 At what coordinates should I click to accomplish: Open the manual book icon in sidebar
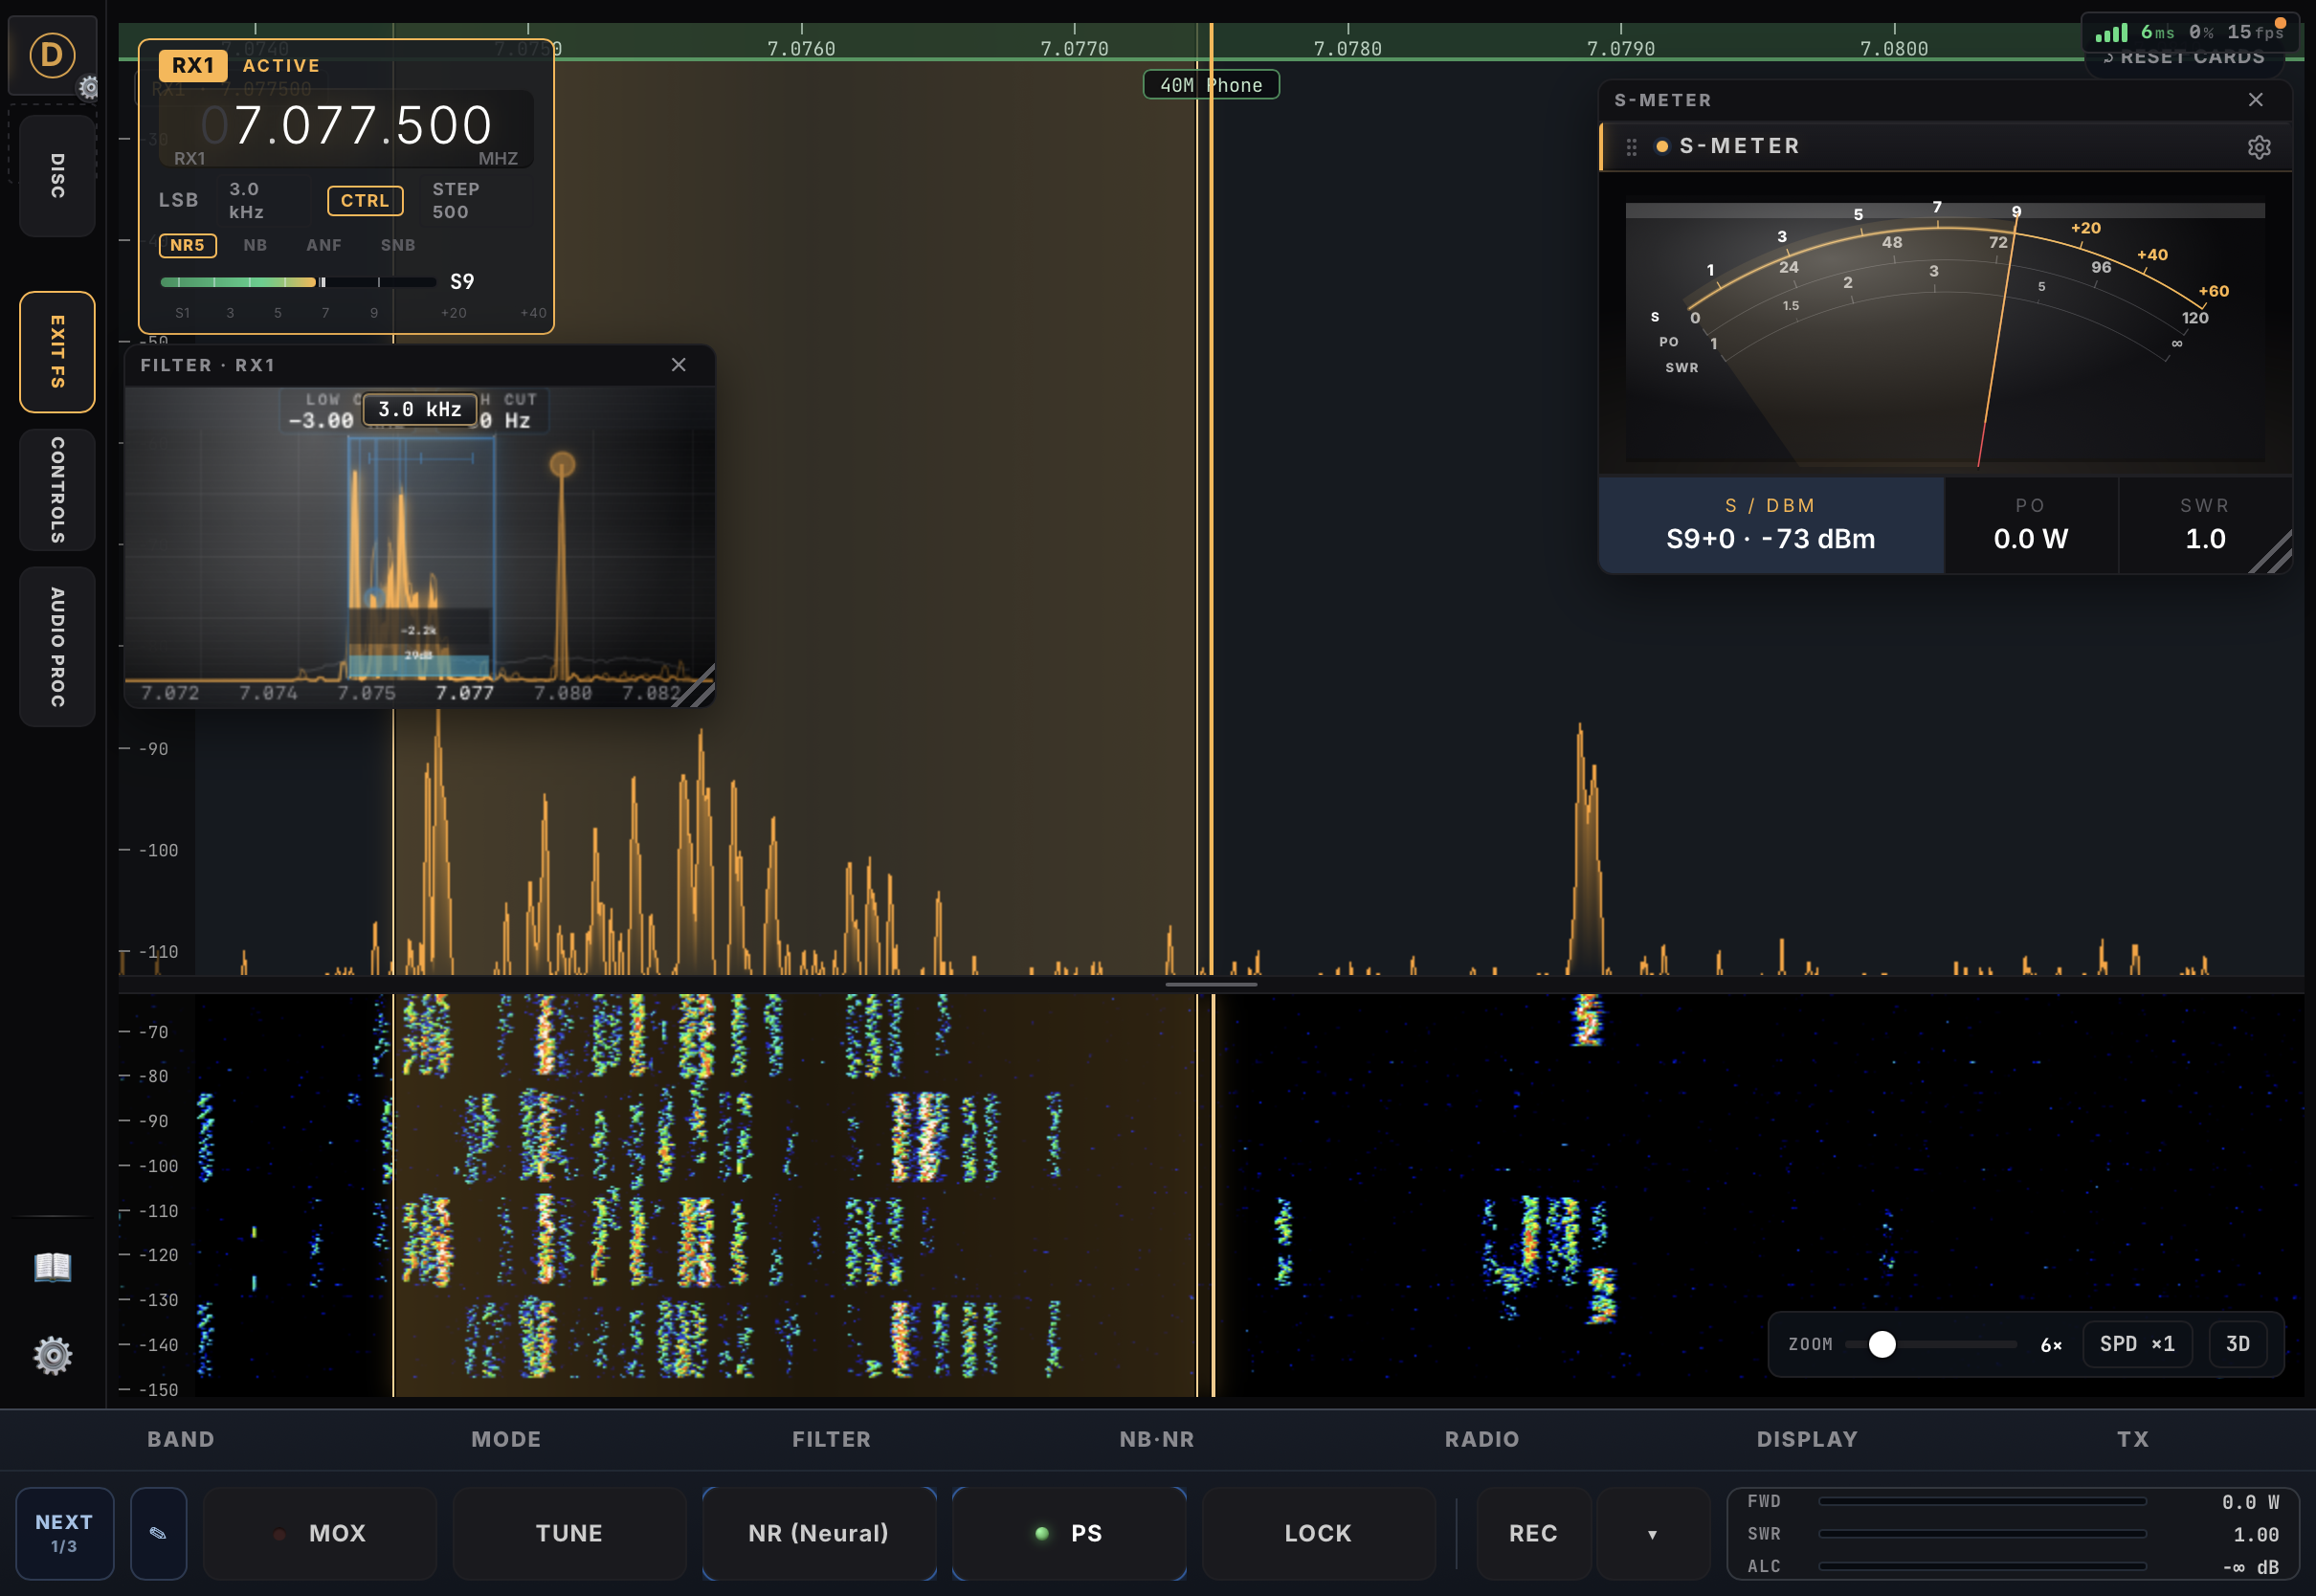click(53, 1266)
